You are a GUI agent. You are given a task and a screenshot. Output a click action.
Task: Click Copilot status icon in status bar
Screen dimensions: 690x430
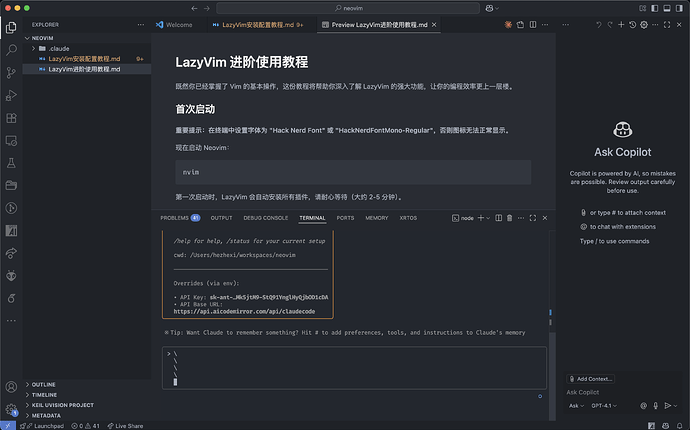pos(665,426)
